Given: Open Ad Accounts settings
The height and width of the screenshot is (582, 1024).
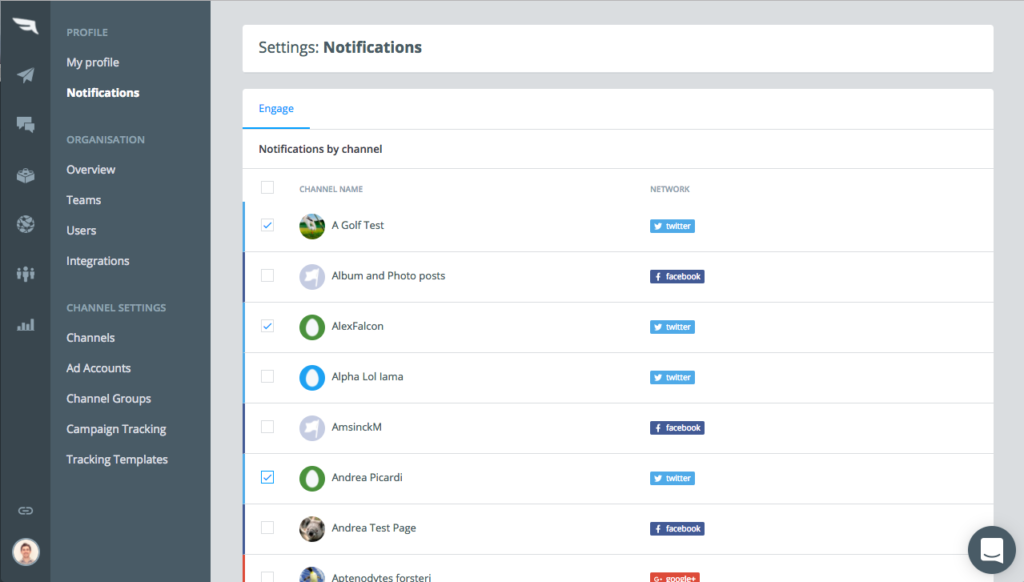Looking at the screenshot, I should pos(99,368).
